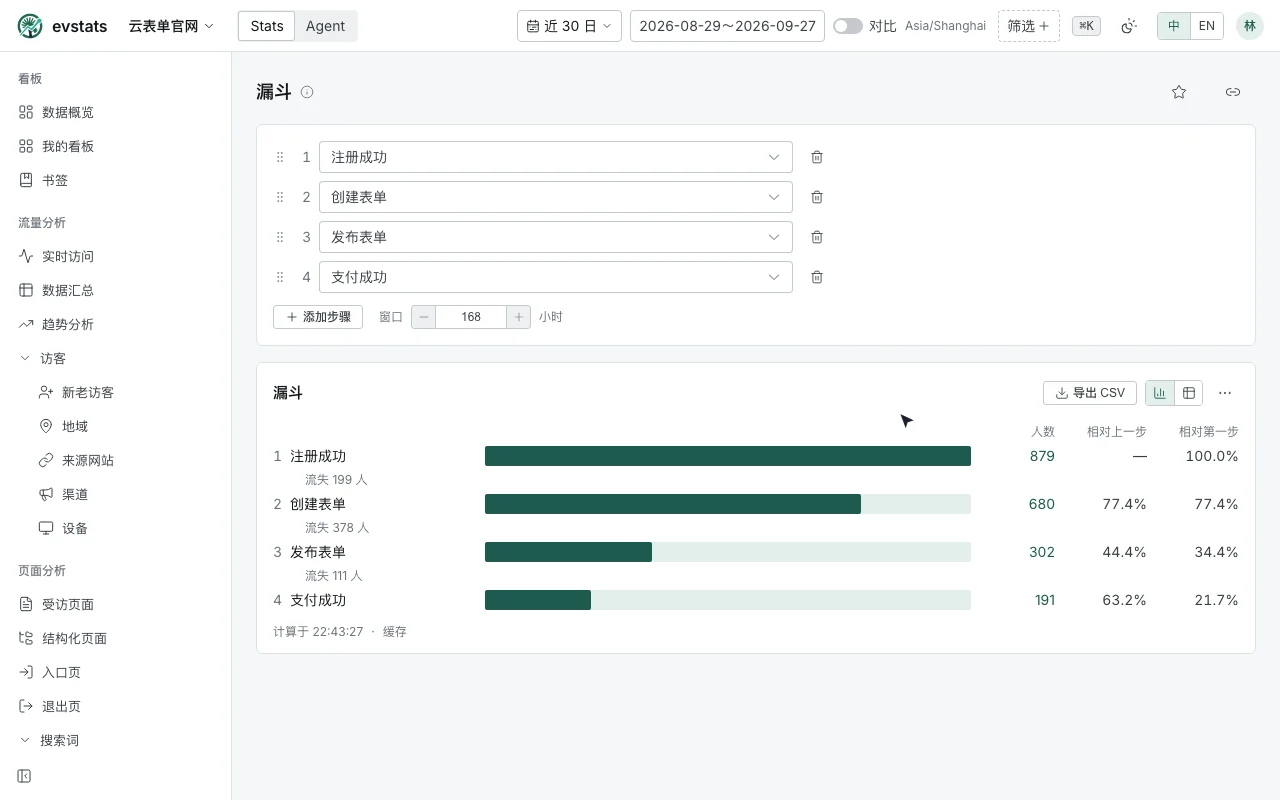Click the 302 user count for 发布表单
This screenshot has height=800, width=1280.
(1042, 552)
